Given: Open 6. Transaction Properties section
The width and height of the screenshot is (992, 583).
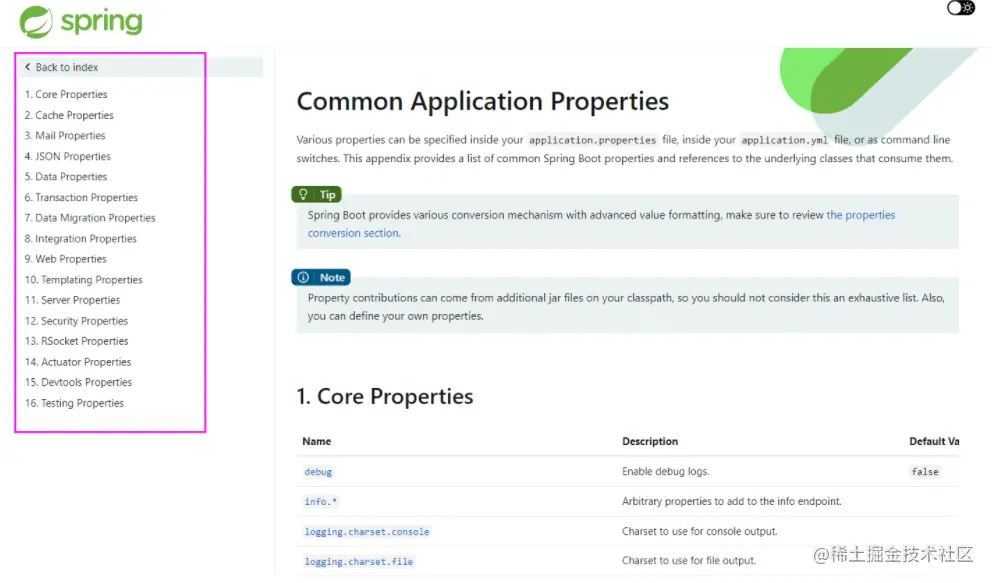Looking at the screenshot, I should coord(81,197).
